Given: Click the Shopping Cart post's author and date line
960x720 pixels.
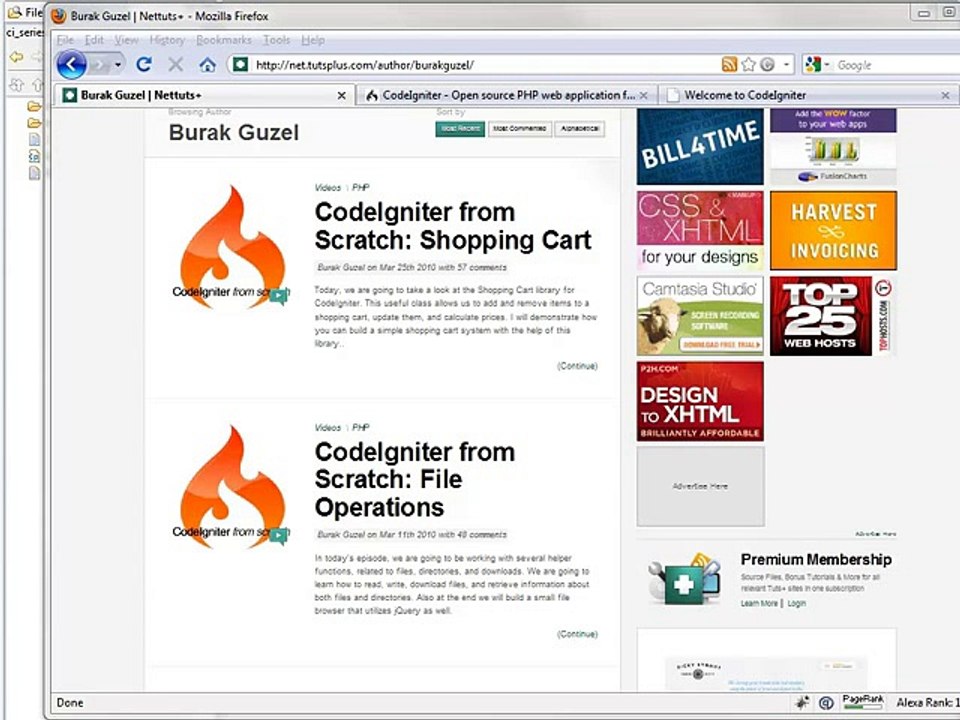Looking at the screenshot, I should click(411, 268).
